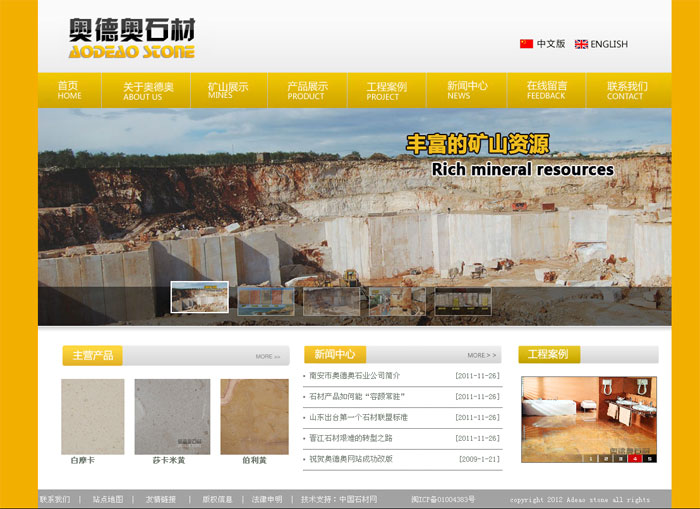Go to 矿山展示 MINES section
The image size is (700, 509).
(228, 90)
